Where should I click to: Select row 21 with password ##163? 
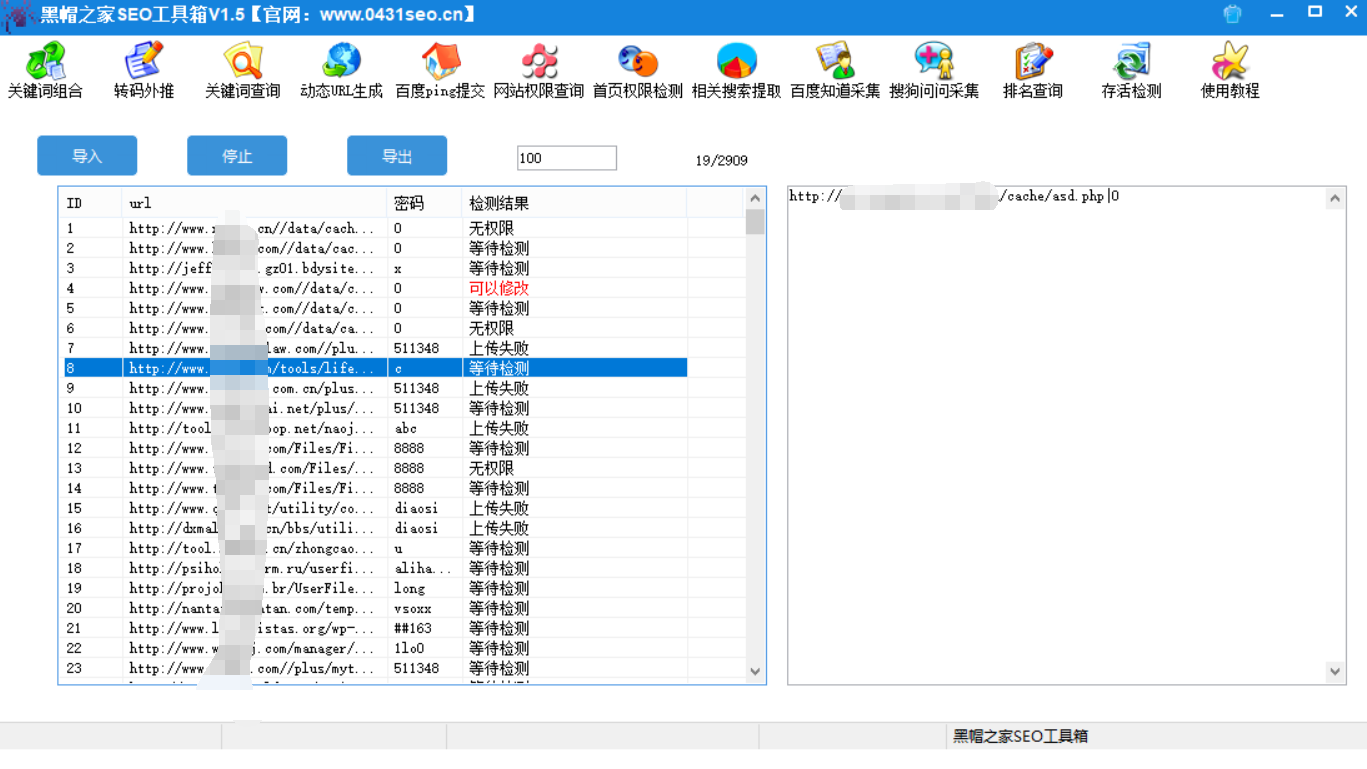coord(375,628)
